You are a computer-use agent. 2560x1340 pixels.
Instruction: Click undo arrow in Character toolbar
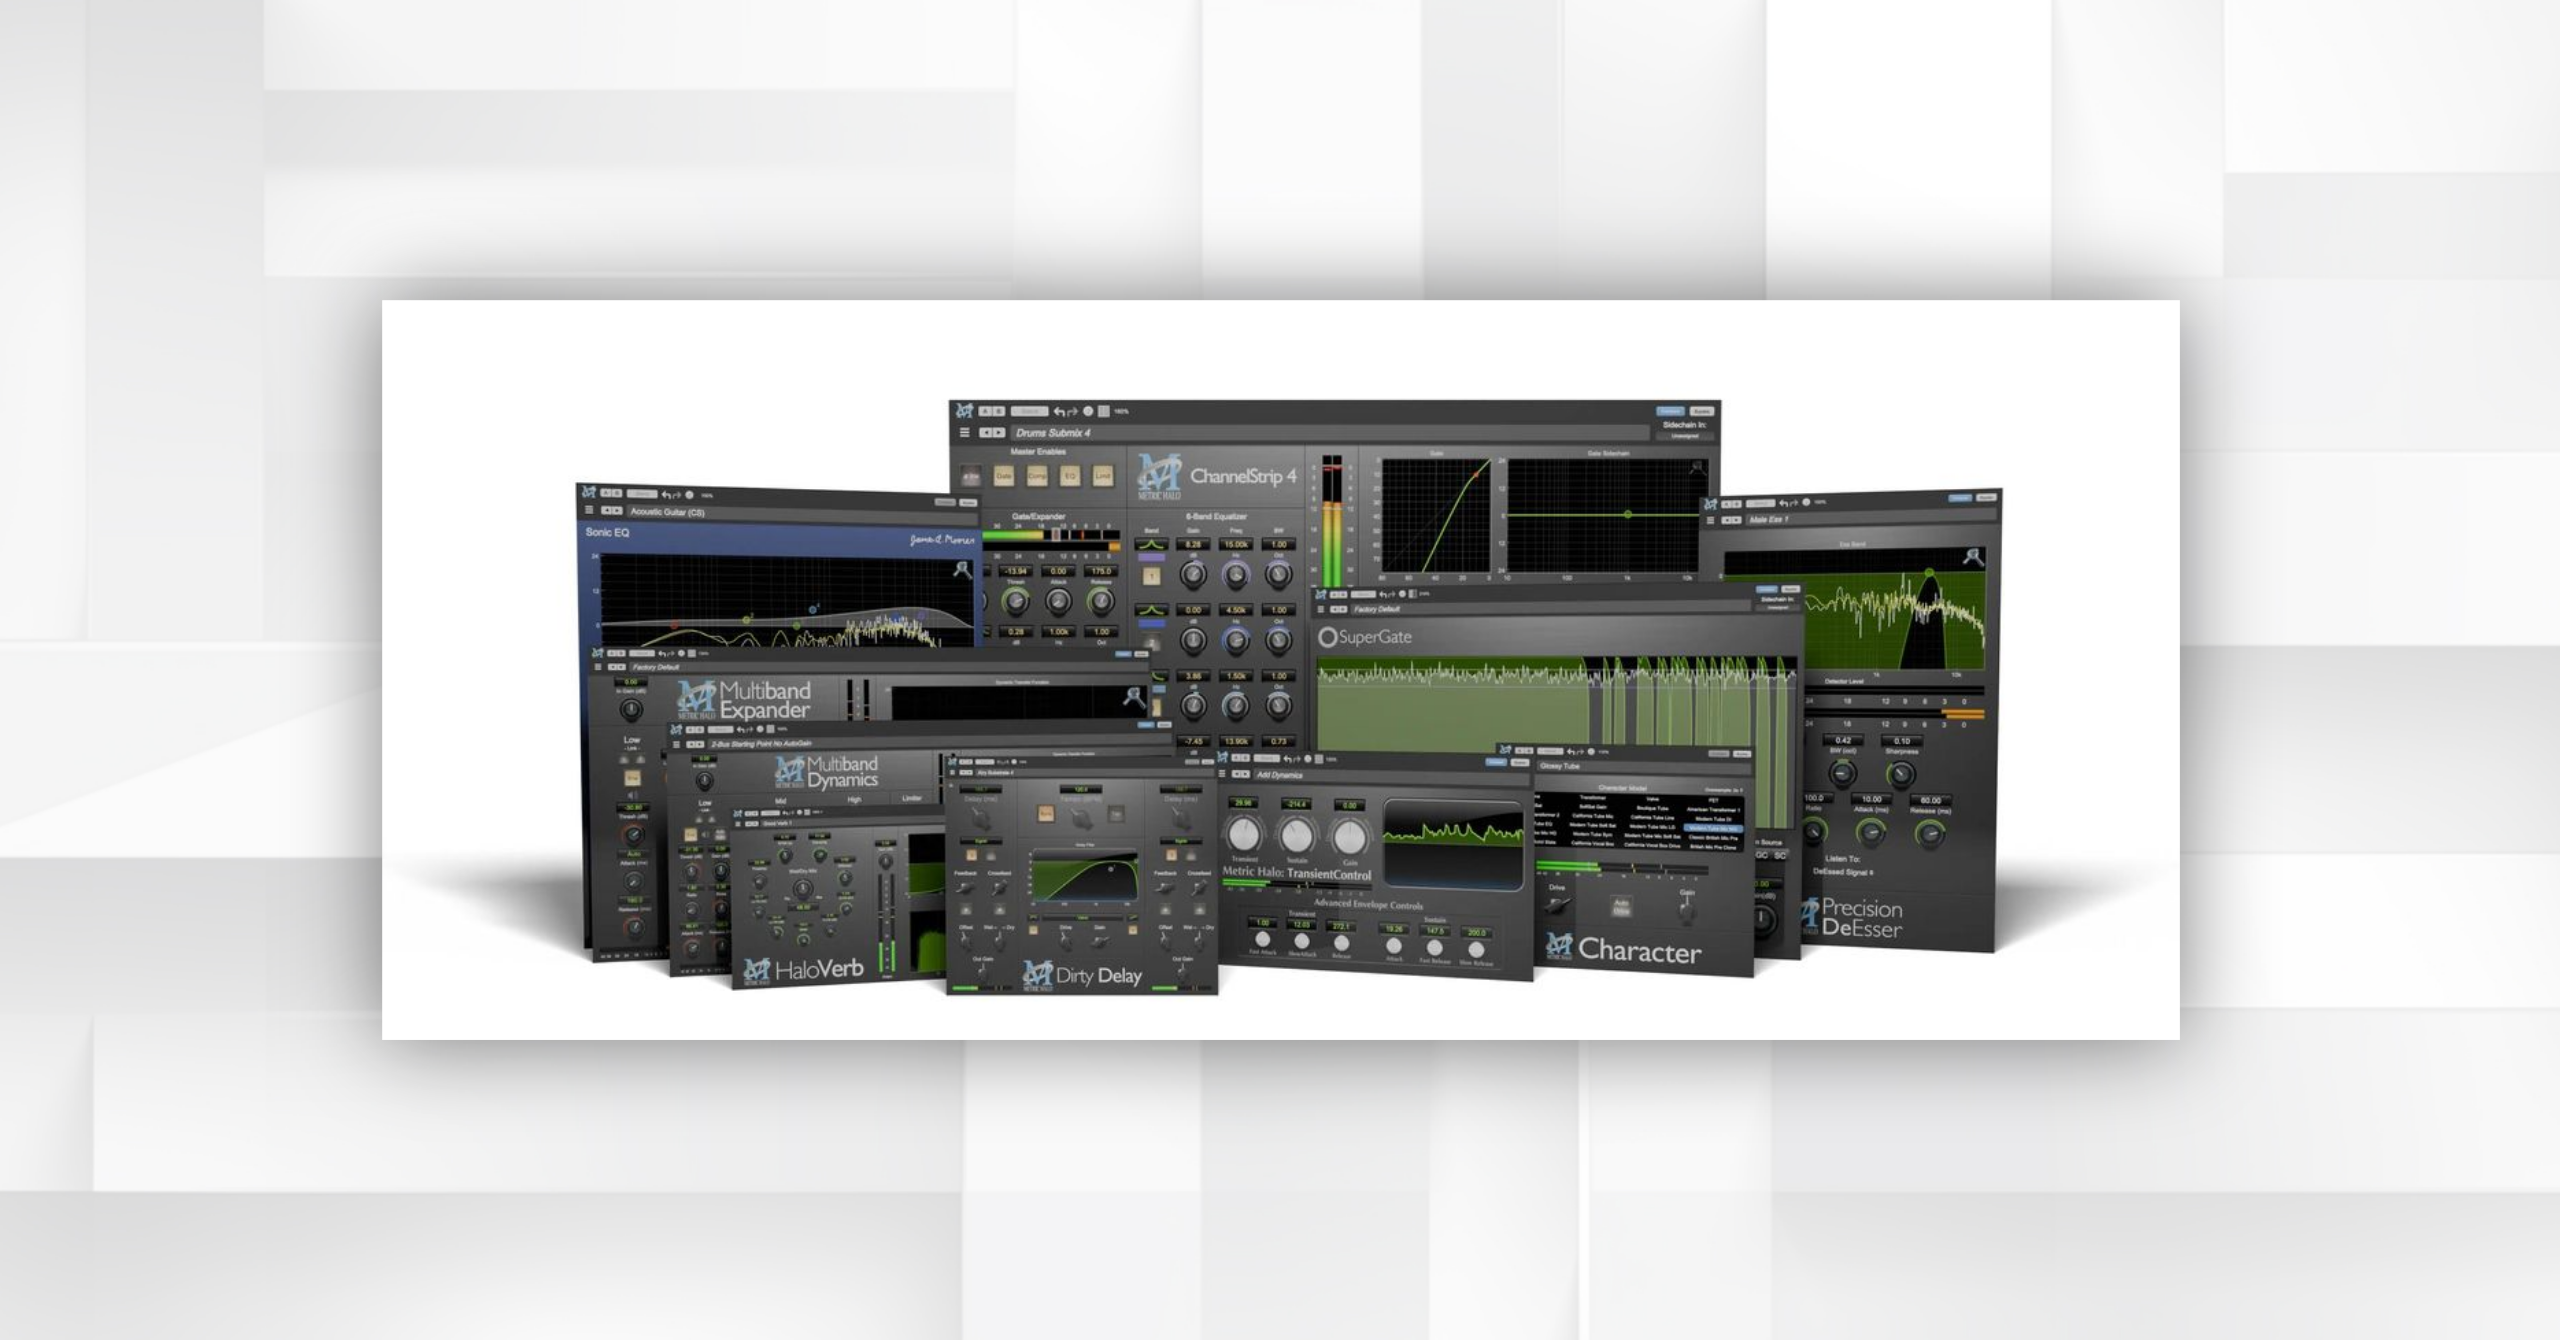coord(1571,752)
